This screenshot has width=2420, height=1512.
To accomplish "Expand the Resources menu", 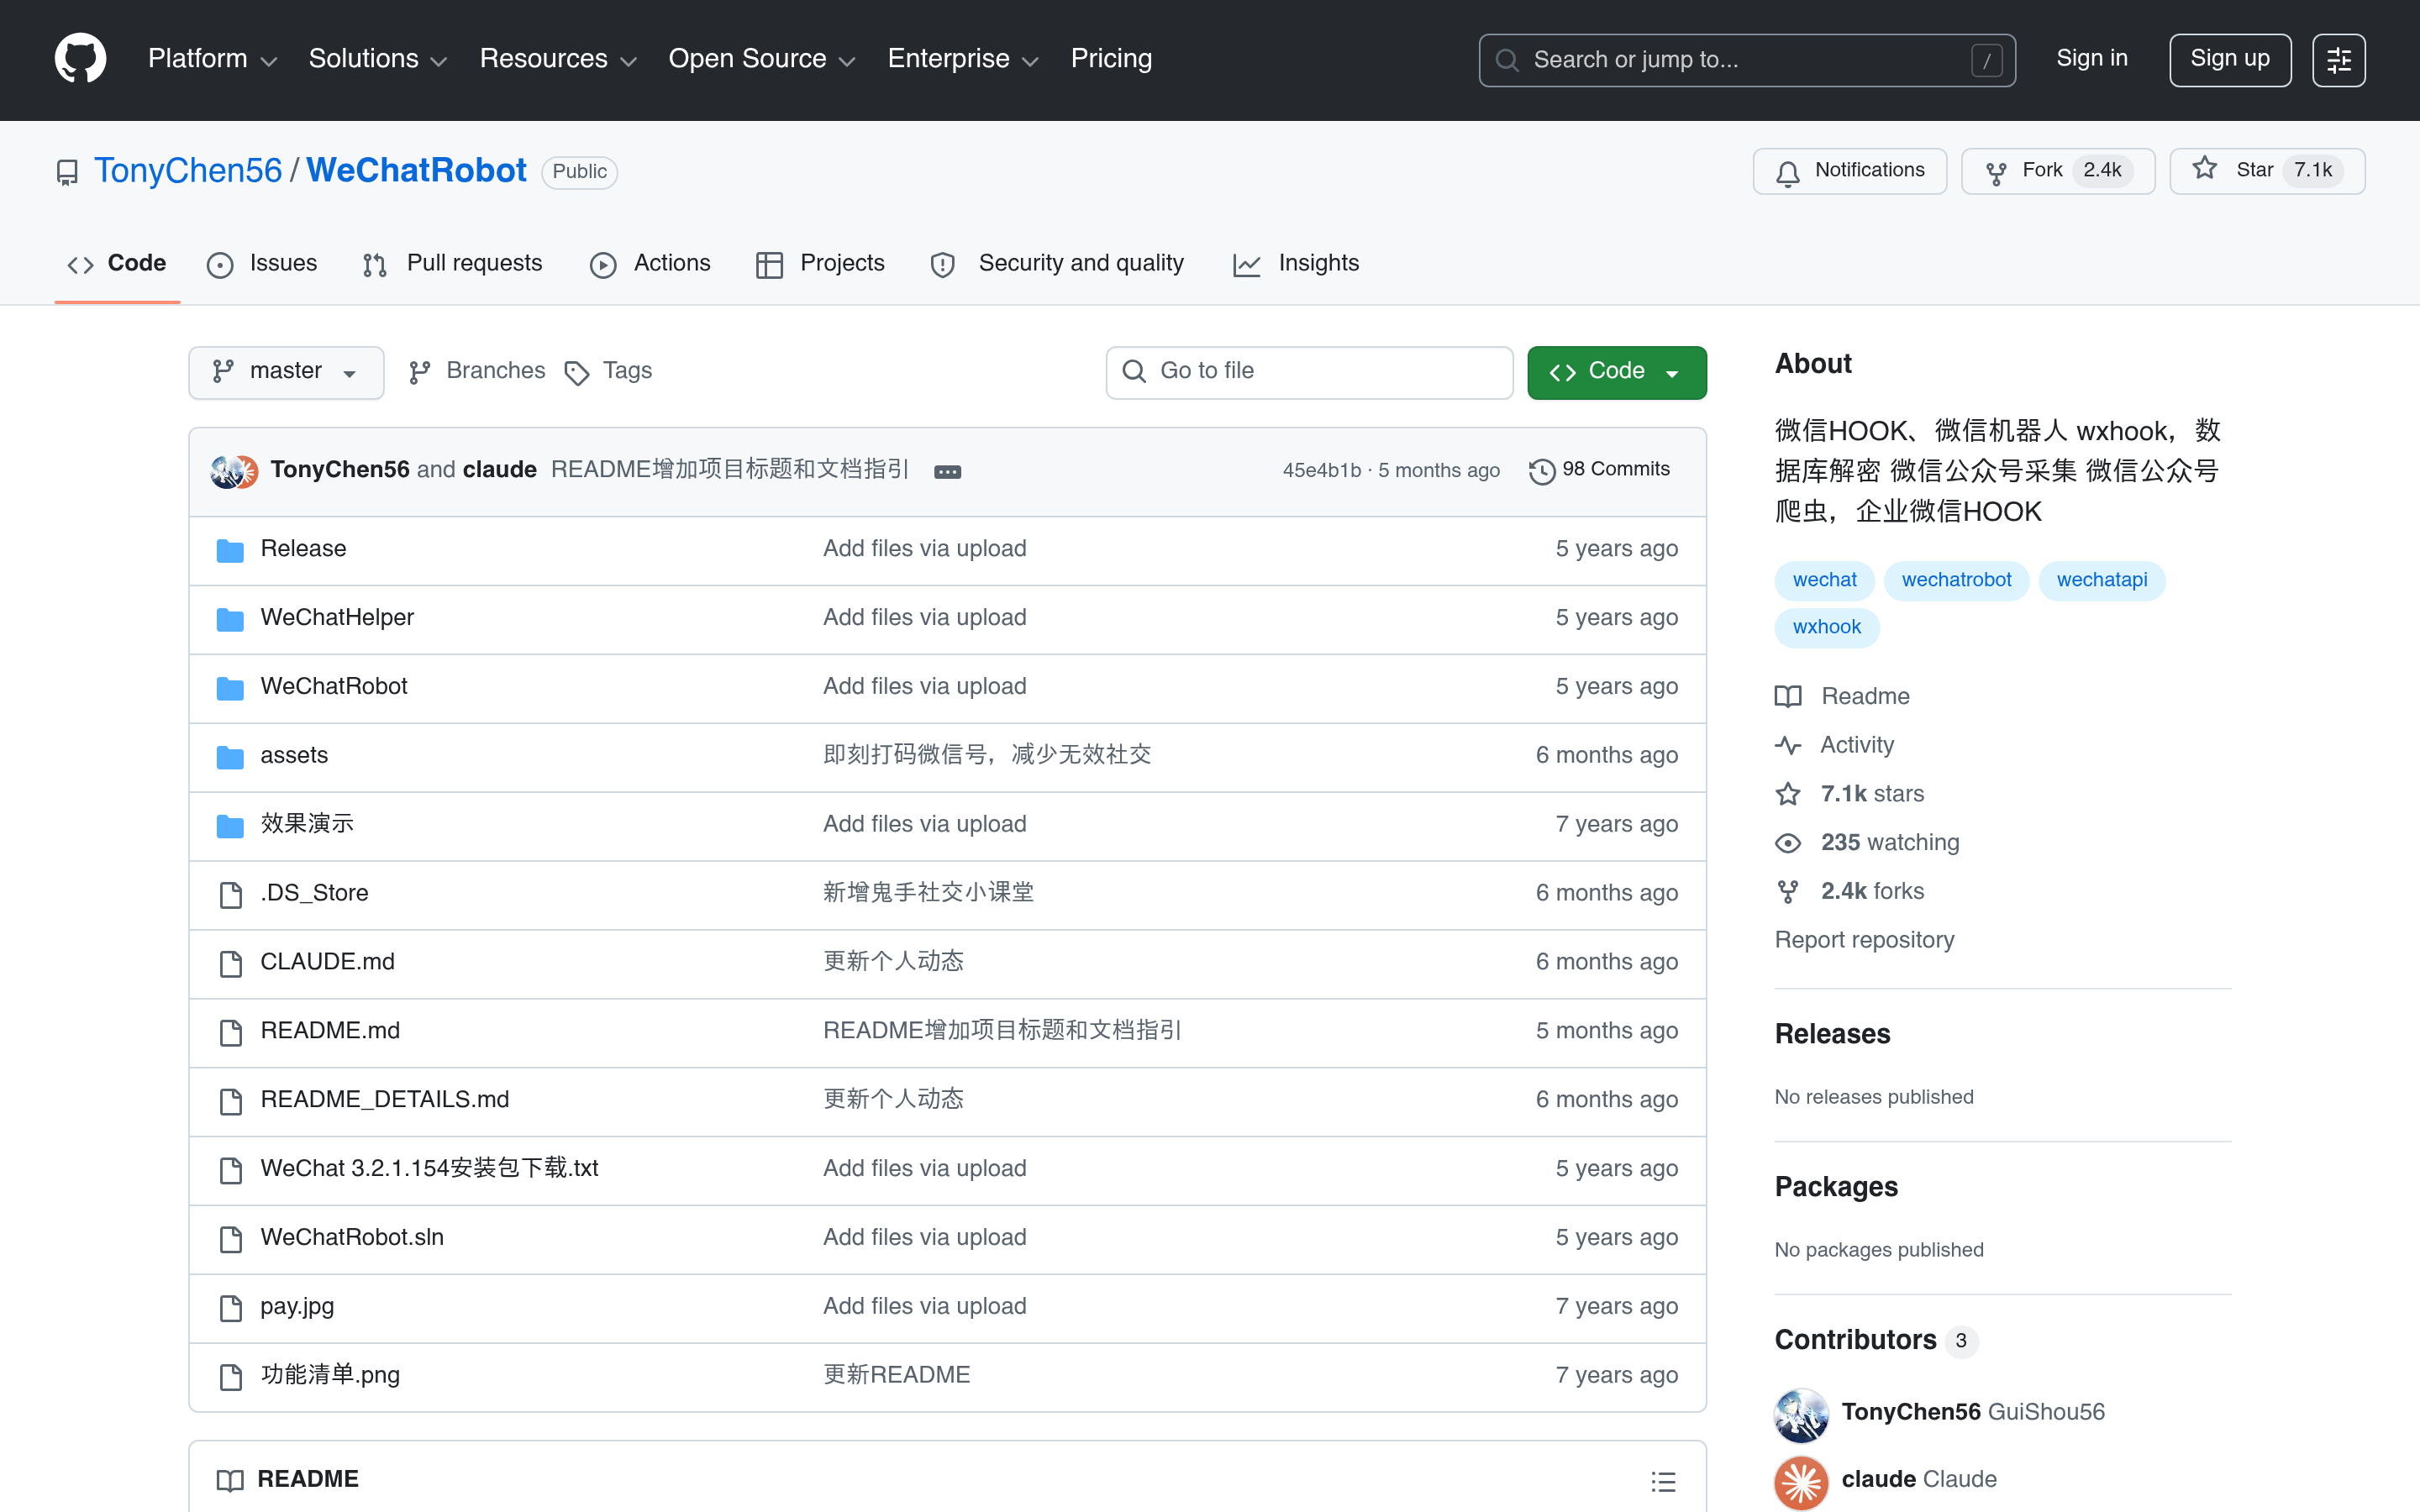I will [558, 59].
